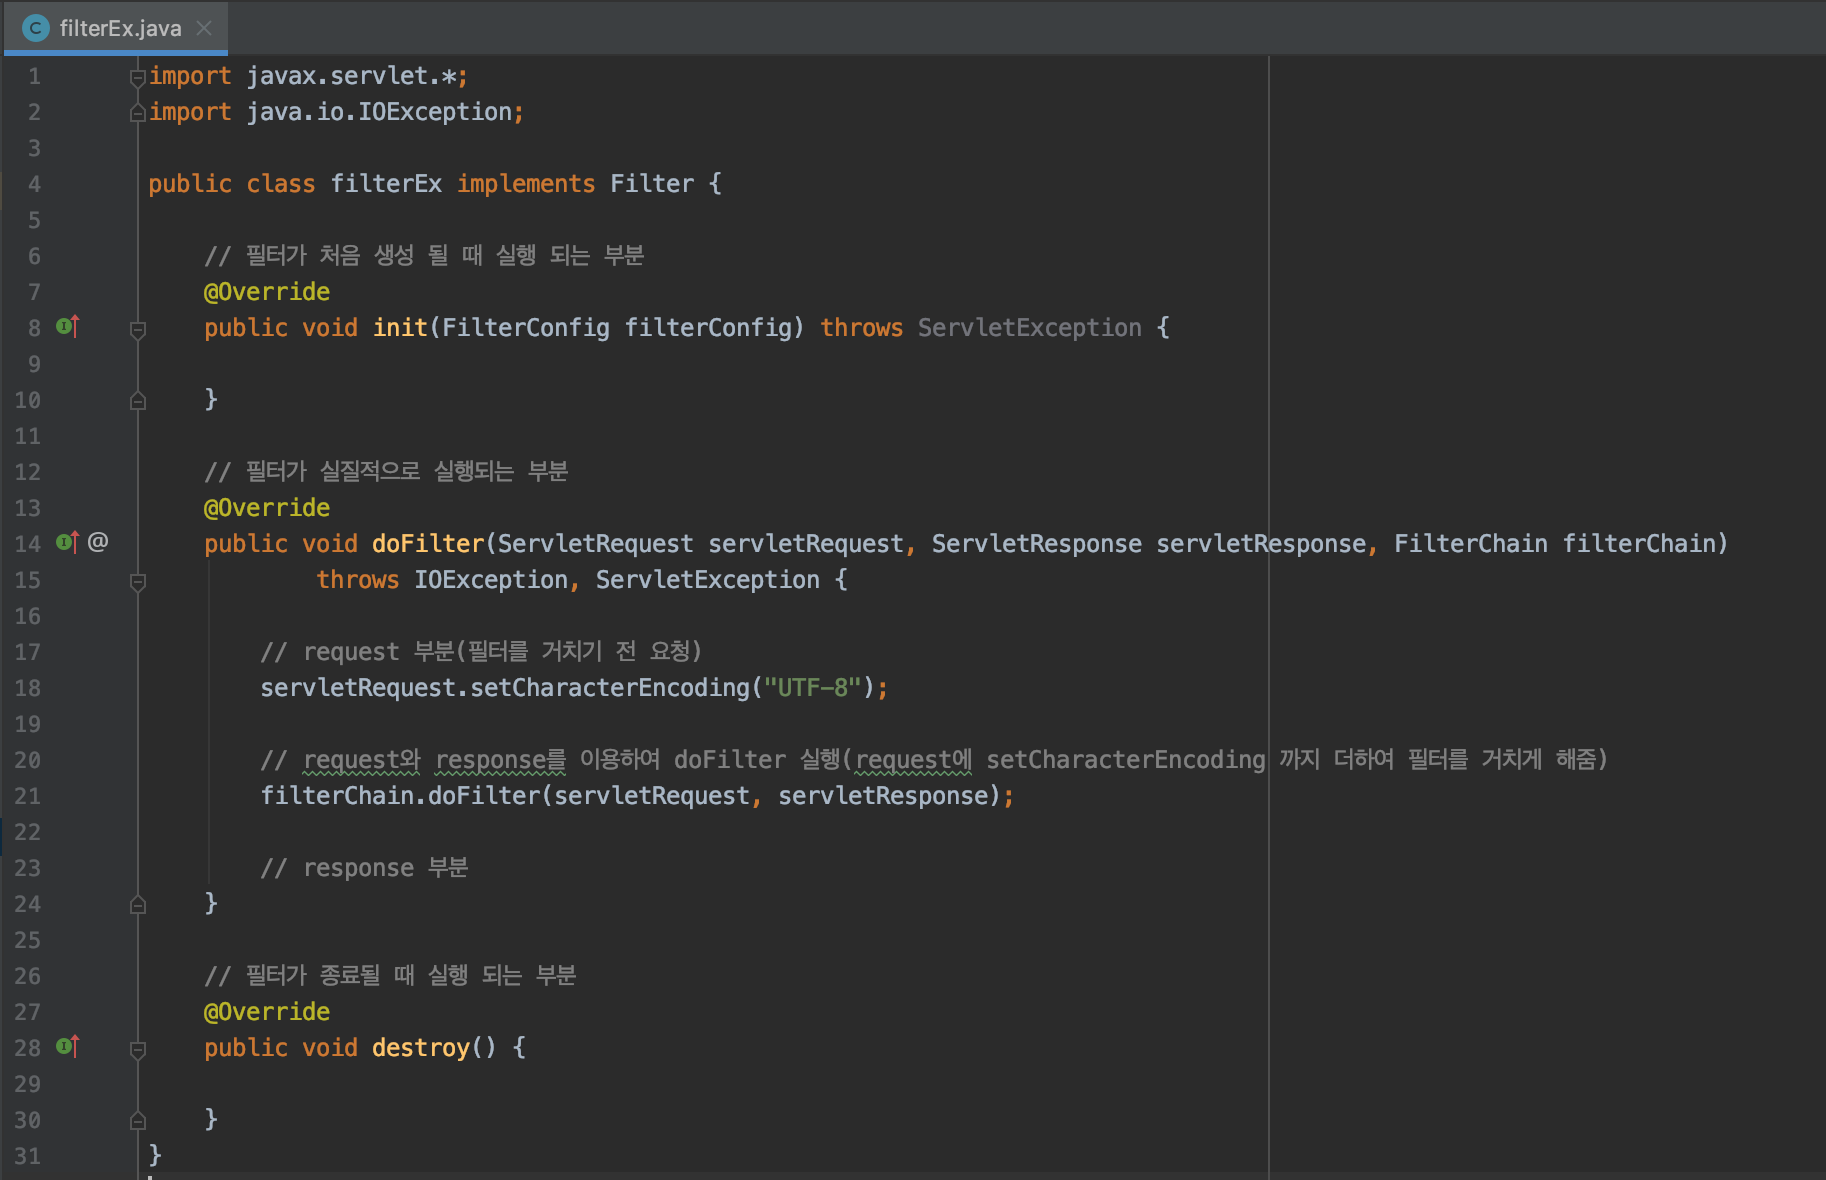Image resolution: width=1826 pixels, height=1180 pixels.
Task: Click line number 18 in the gutter
Action: [28, 688]
